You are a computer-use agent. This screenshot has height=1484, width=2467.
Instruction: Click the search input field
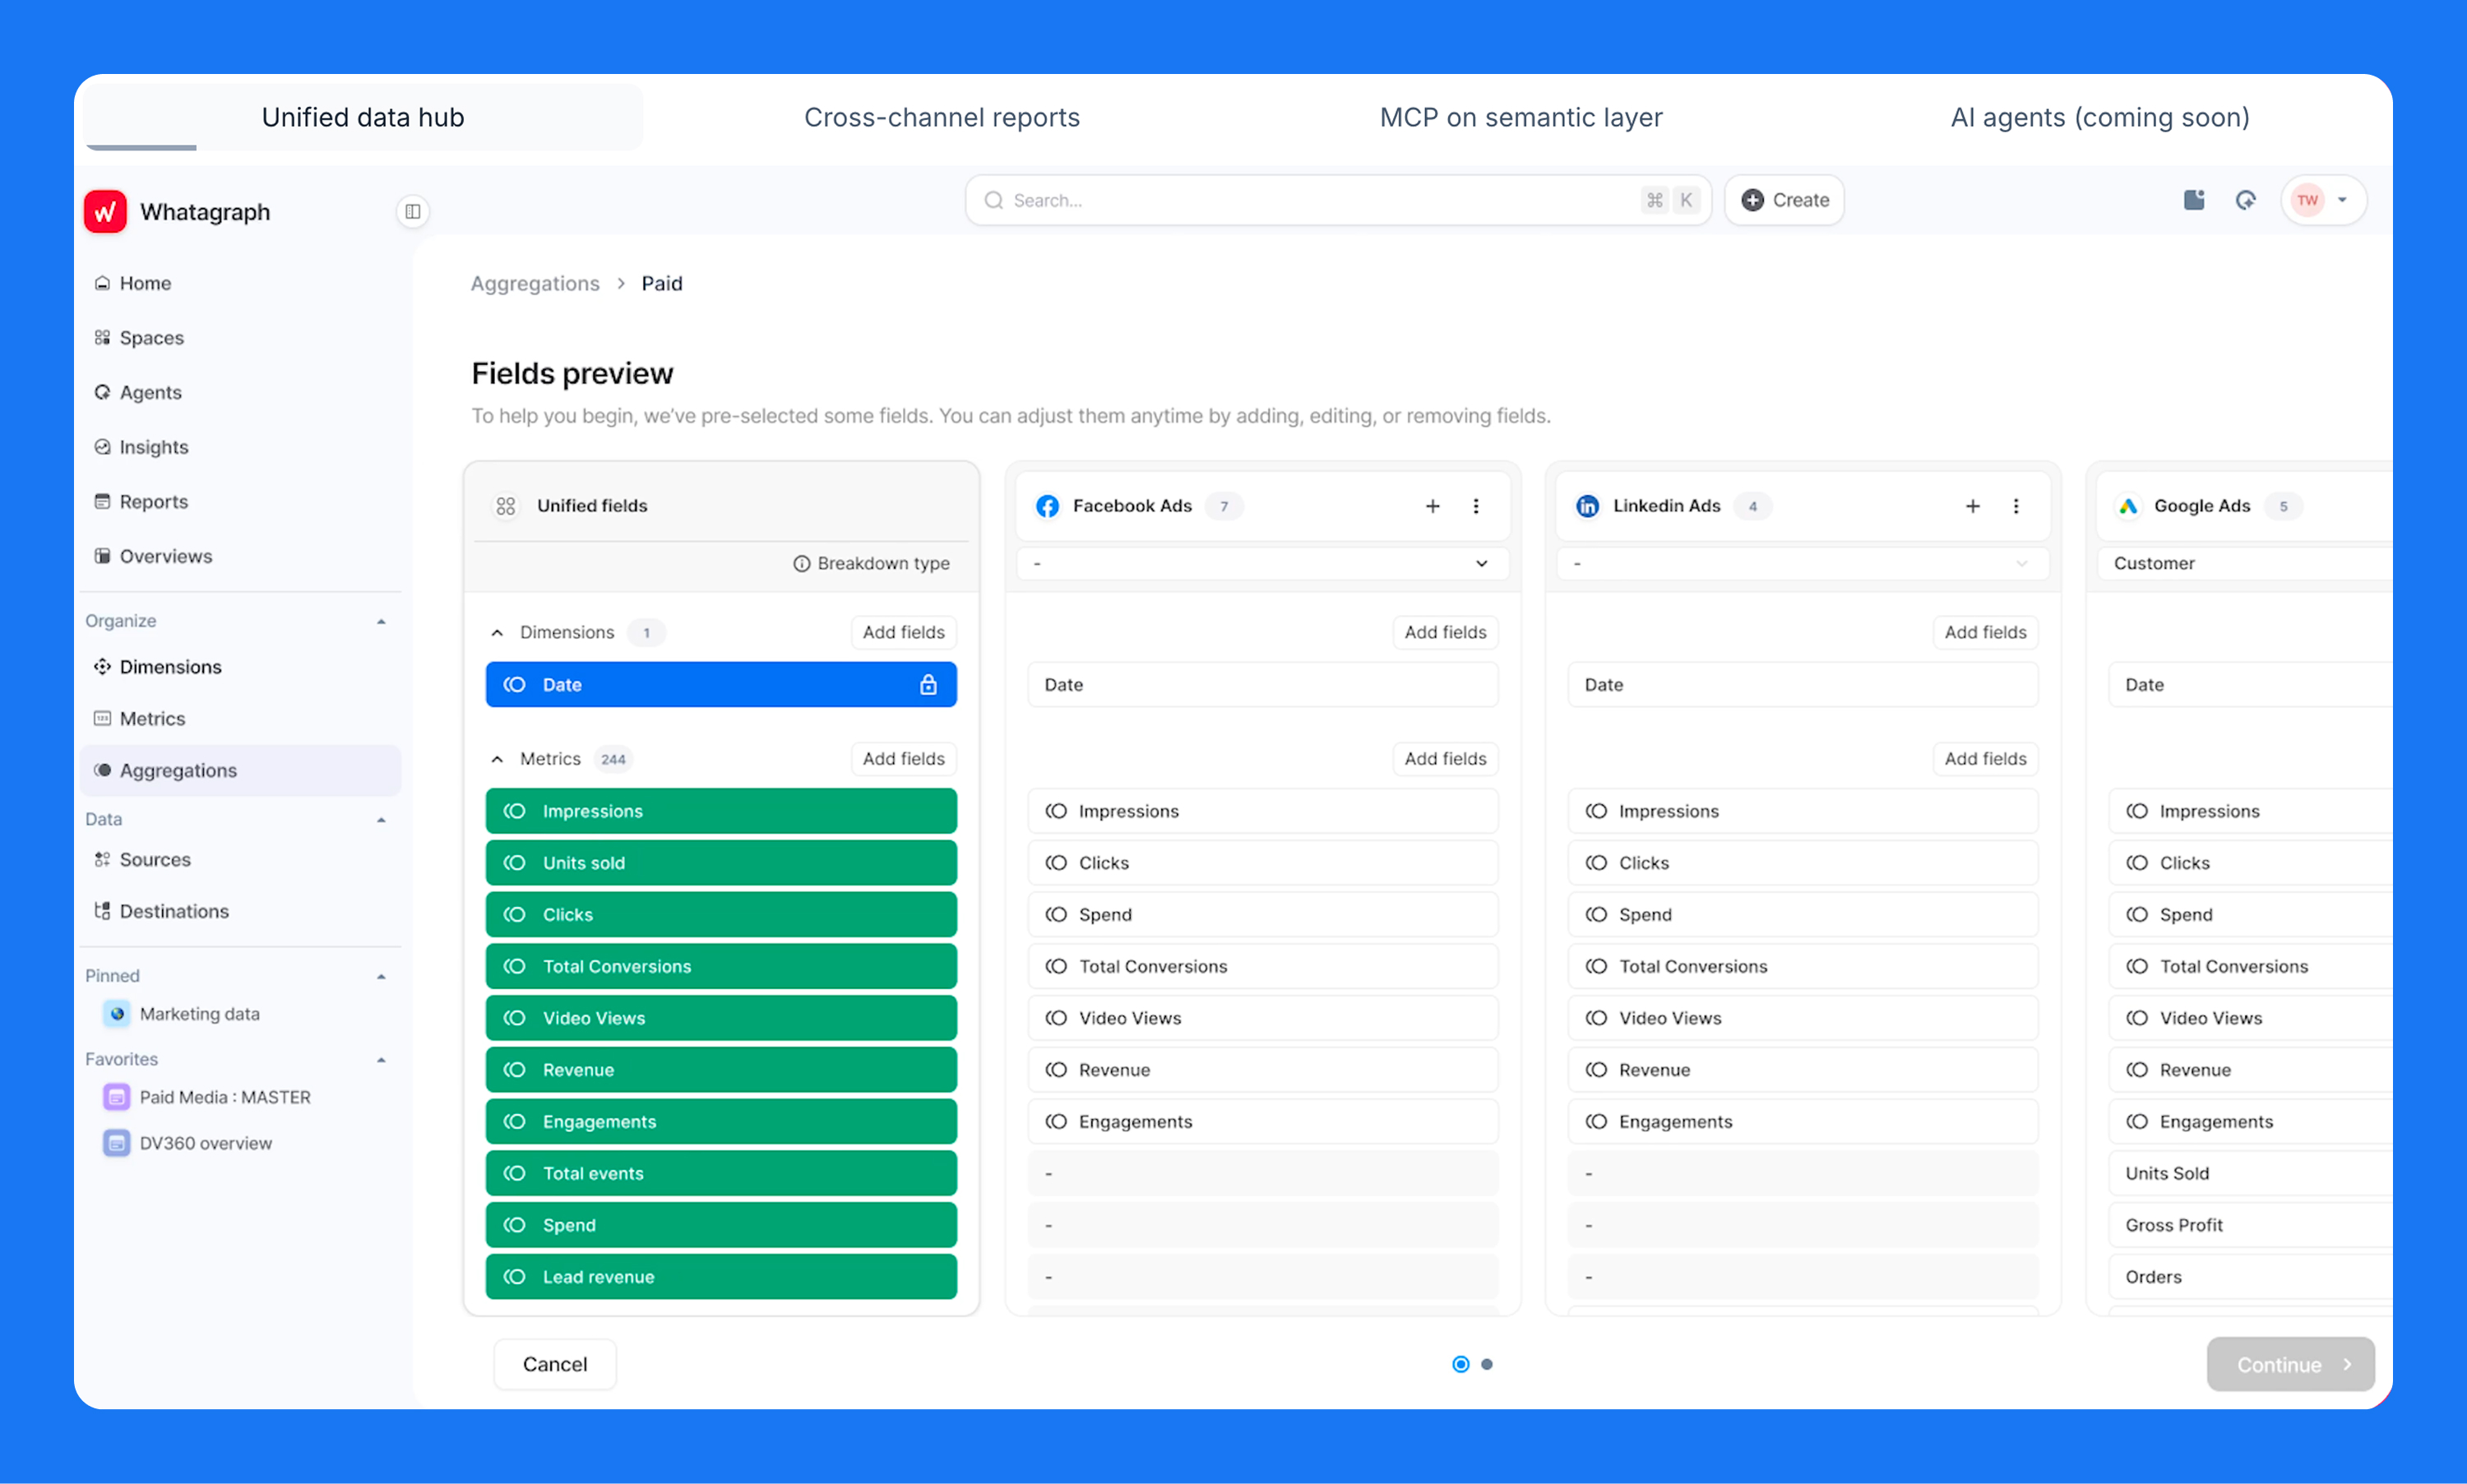pos(1338,200)
